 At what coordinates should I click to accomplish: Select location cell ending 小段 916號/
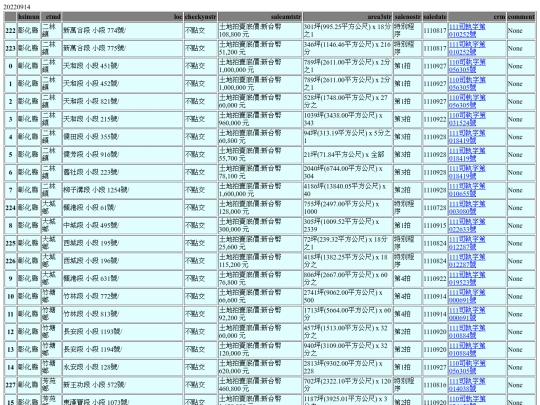[123, 155]
